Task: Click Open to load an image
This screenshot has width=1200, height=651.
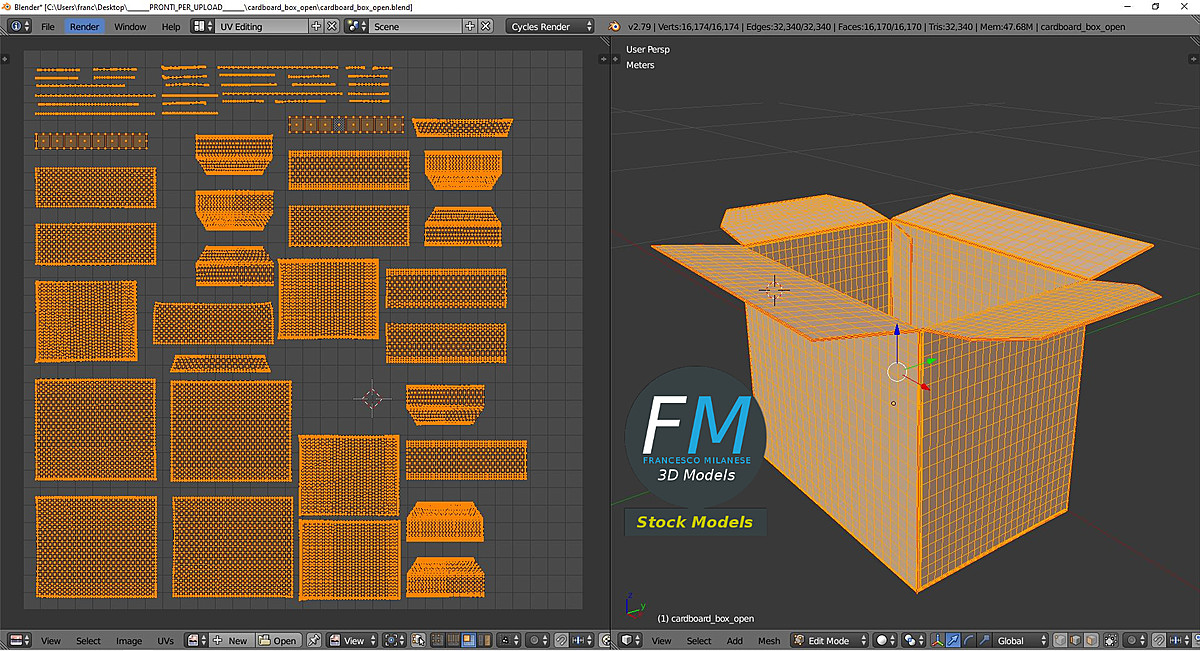Action: (x=280, y=641)
